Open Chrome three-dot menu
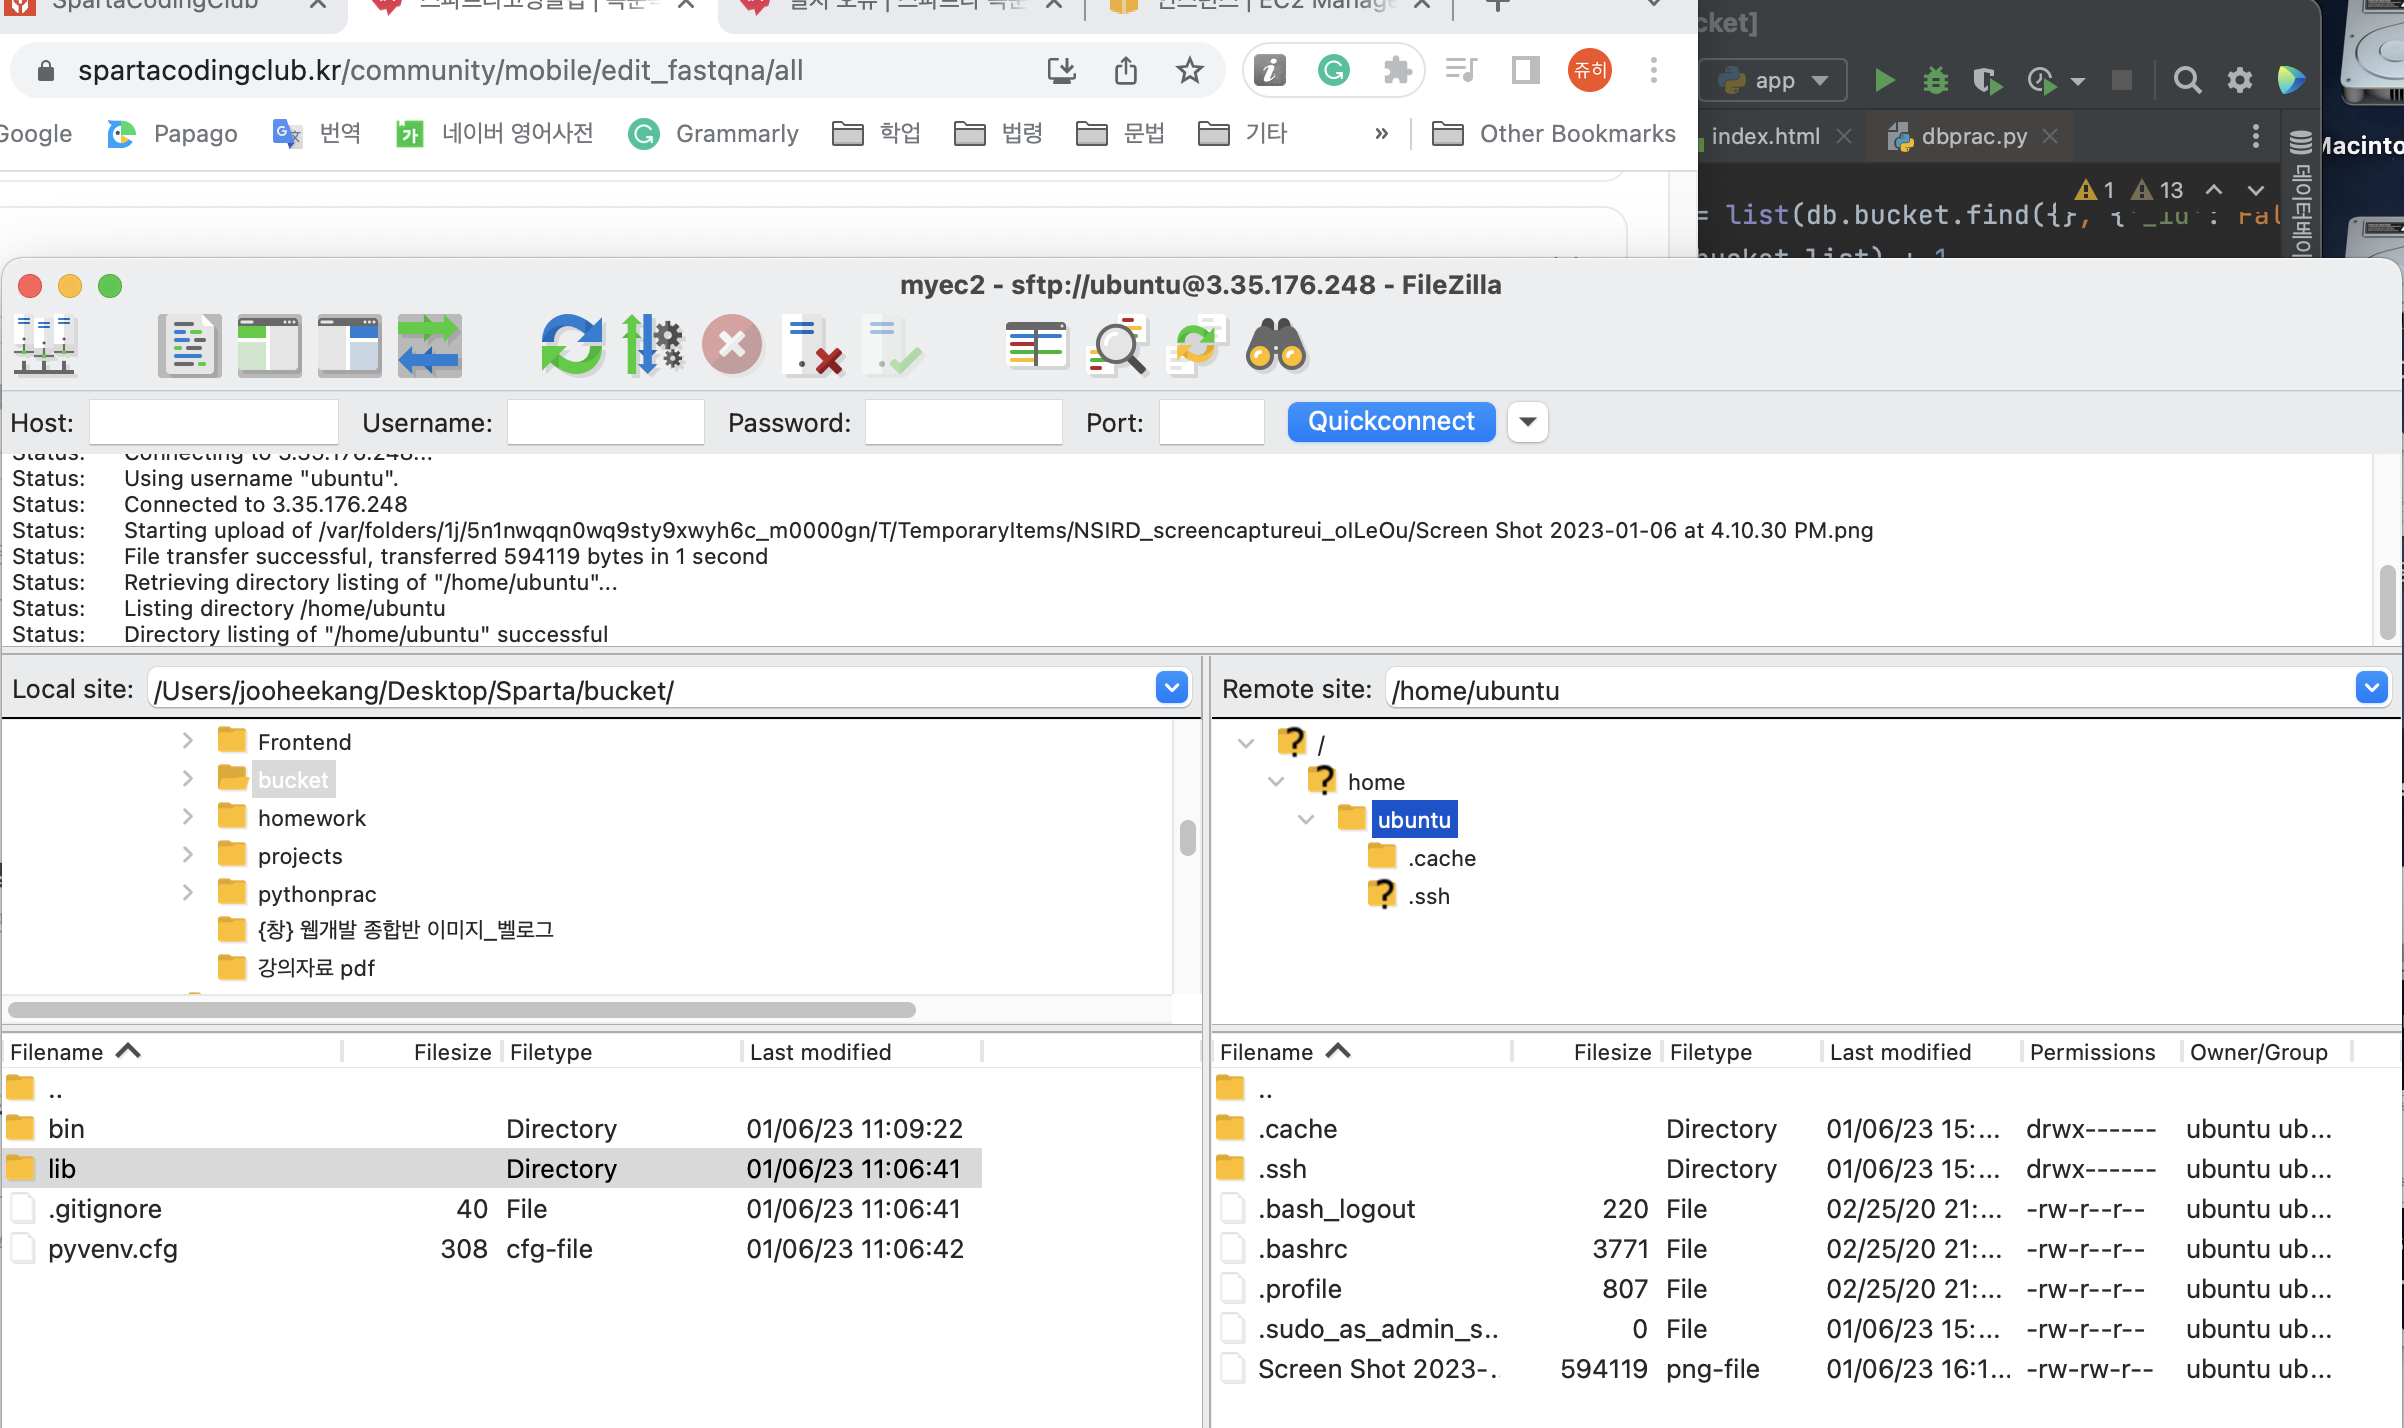The image size is (2404, 1428). (x=1653, y=70)
